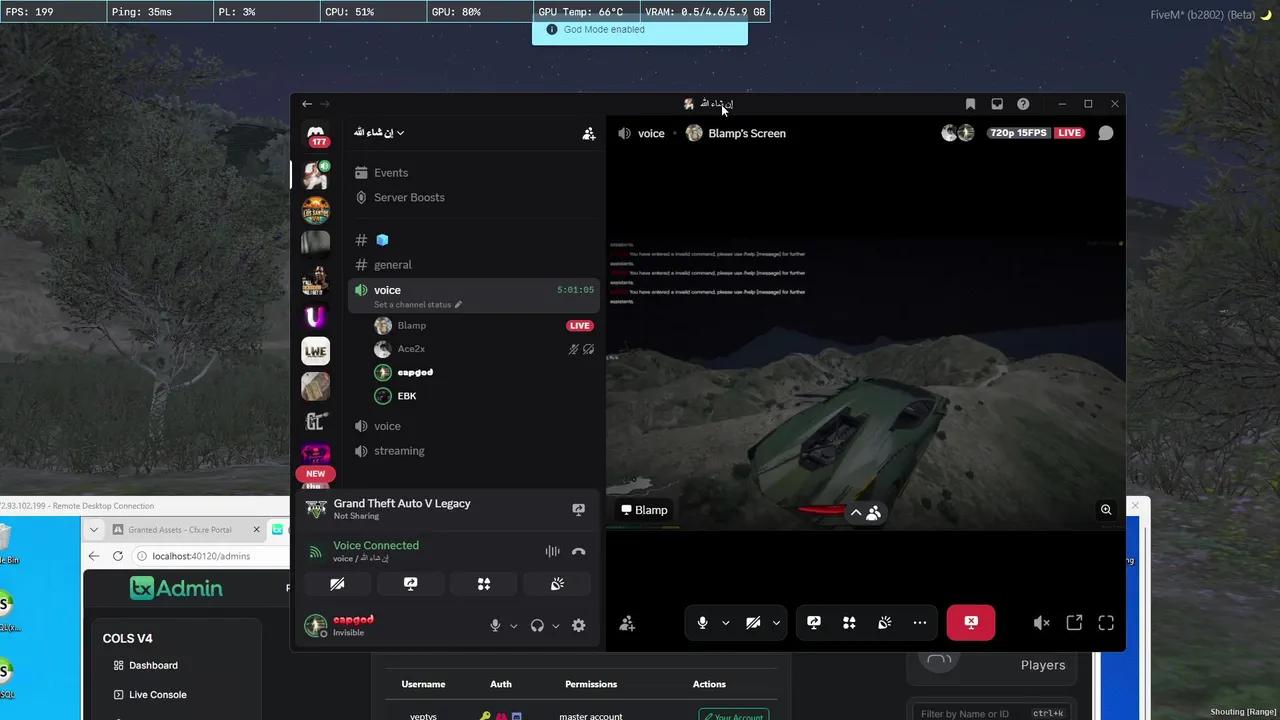Invite friends to the call
1280x720 pixels.
point(627,623)
